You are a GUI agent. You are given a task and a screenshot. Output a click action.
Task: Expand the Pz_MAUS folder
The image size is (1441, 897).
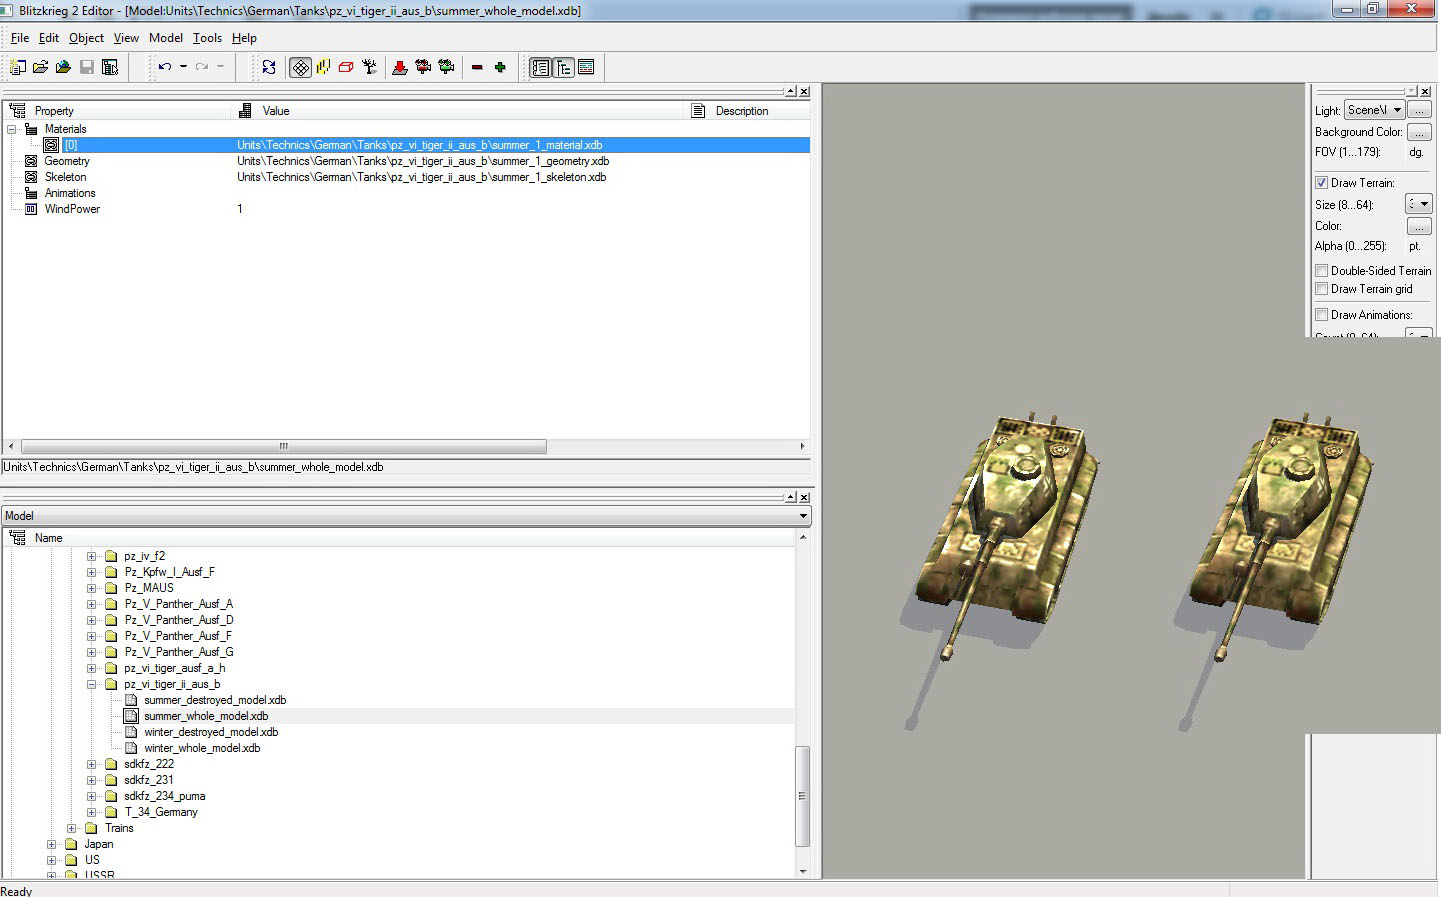coord(91,588)
